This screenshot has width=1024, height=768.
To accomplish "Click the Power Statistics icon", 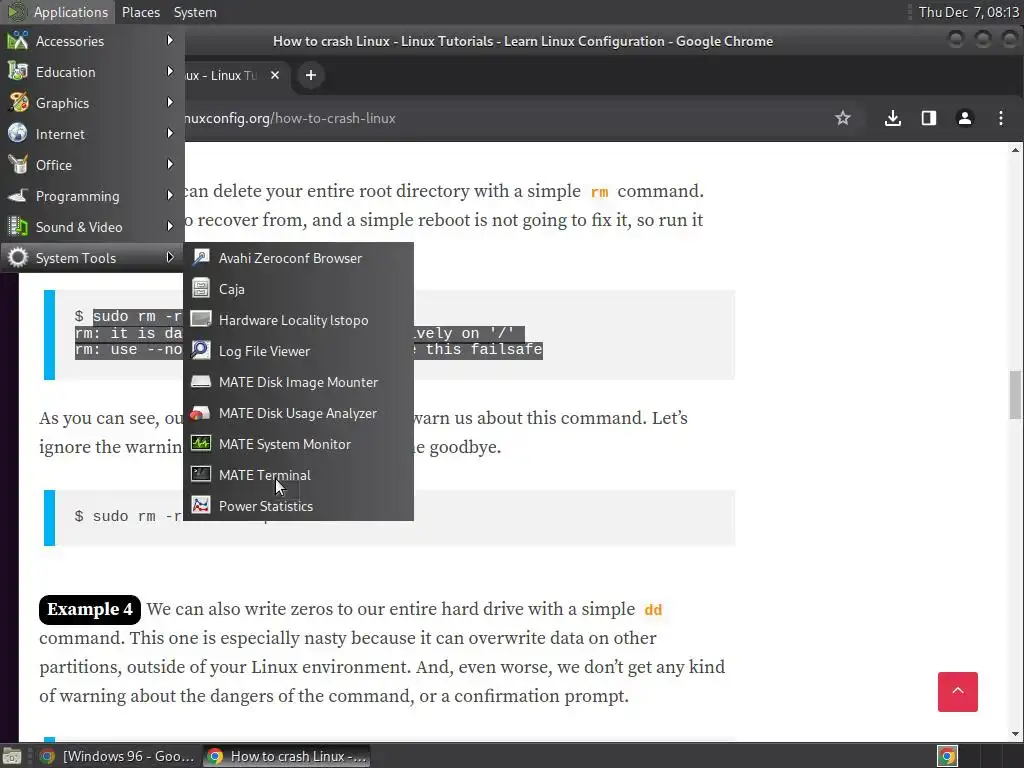I will (200, 506).
